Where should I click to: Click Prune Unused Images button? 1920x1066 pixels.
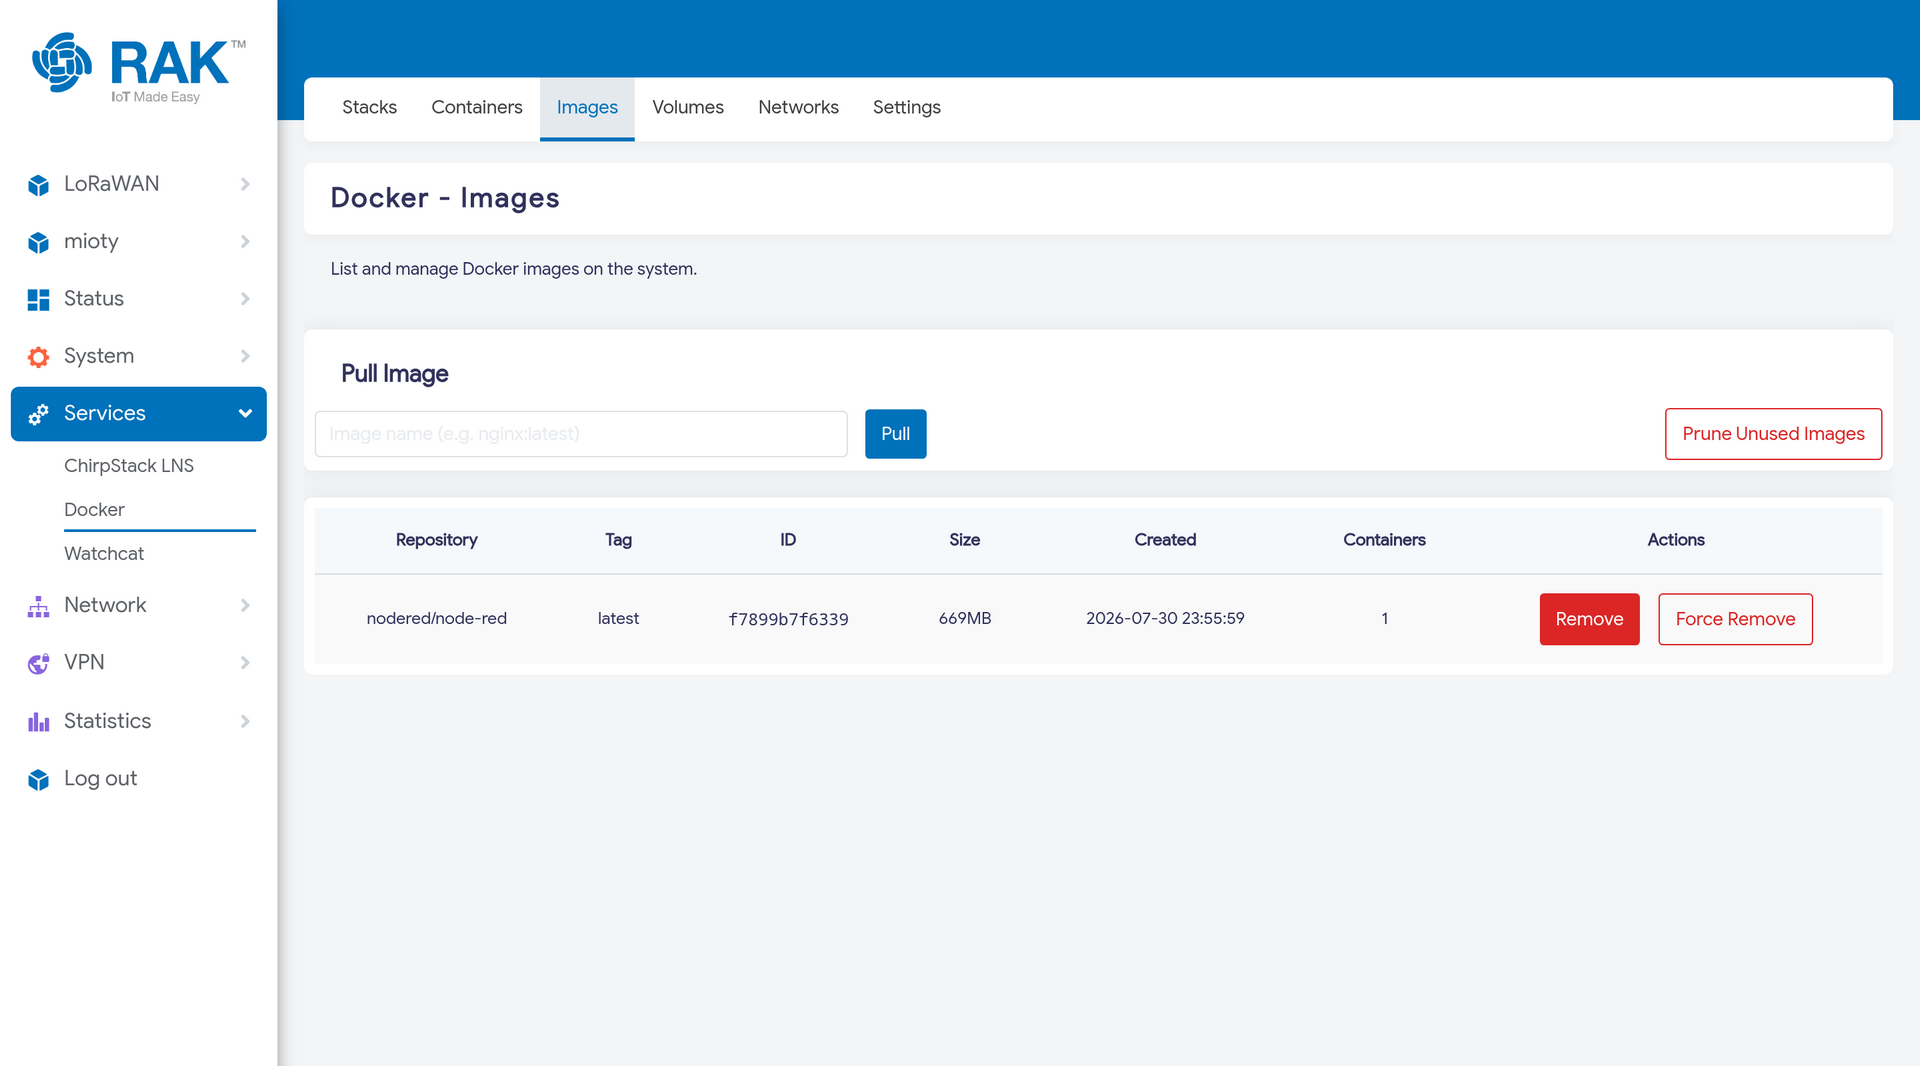pyautogui.click(x=1773, y=434)
